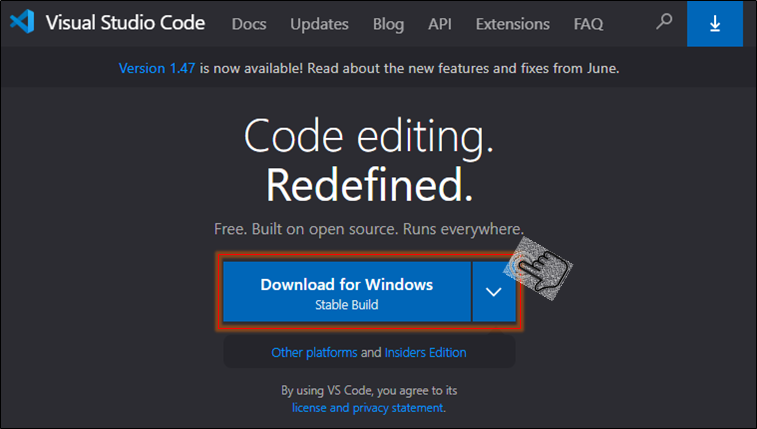Click 'By using VS Code, you agree' text

pyautogui.click(x=369, y=390)
